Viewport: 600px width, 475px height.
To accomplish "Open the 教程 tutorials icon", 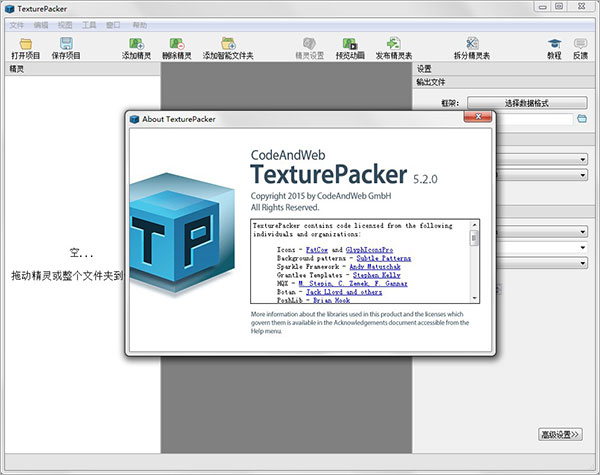I will [554, 44].
